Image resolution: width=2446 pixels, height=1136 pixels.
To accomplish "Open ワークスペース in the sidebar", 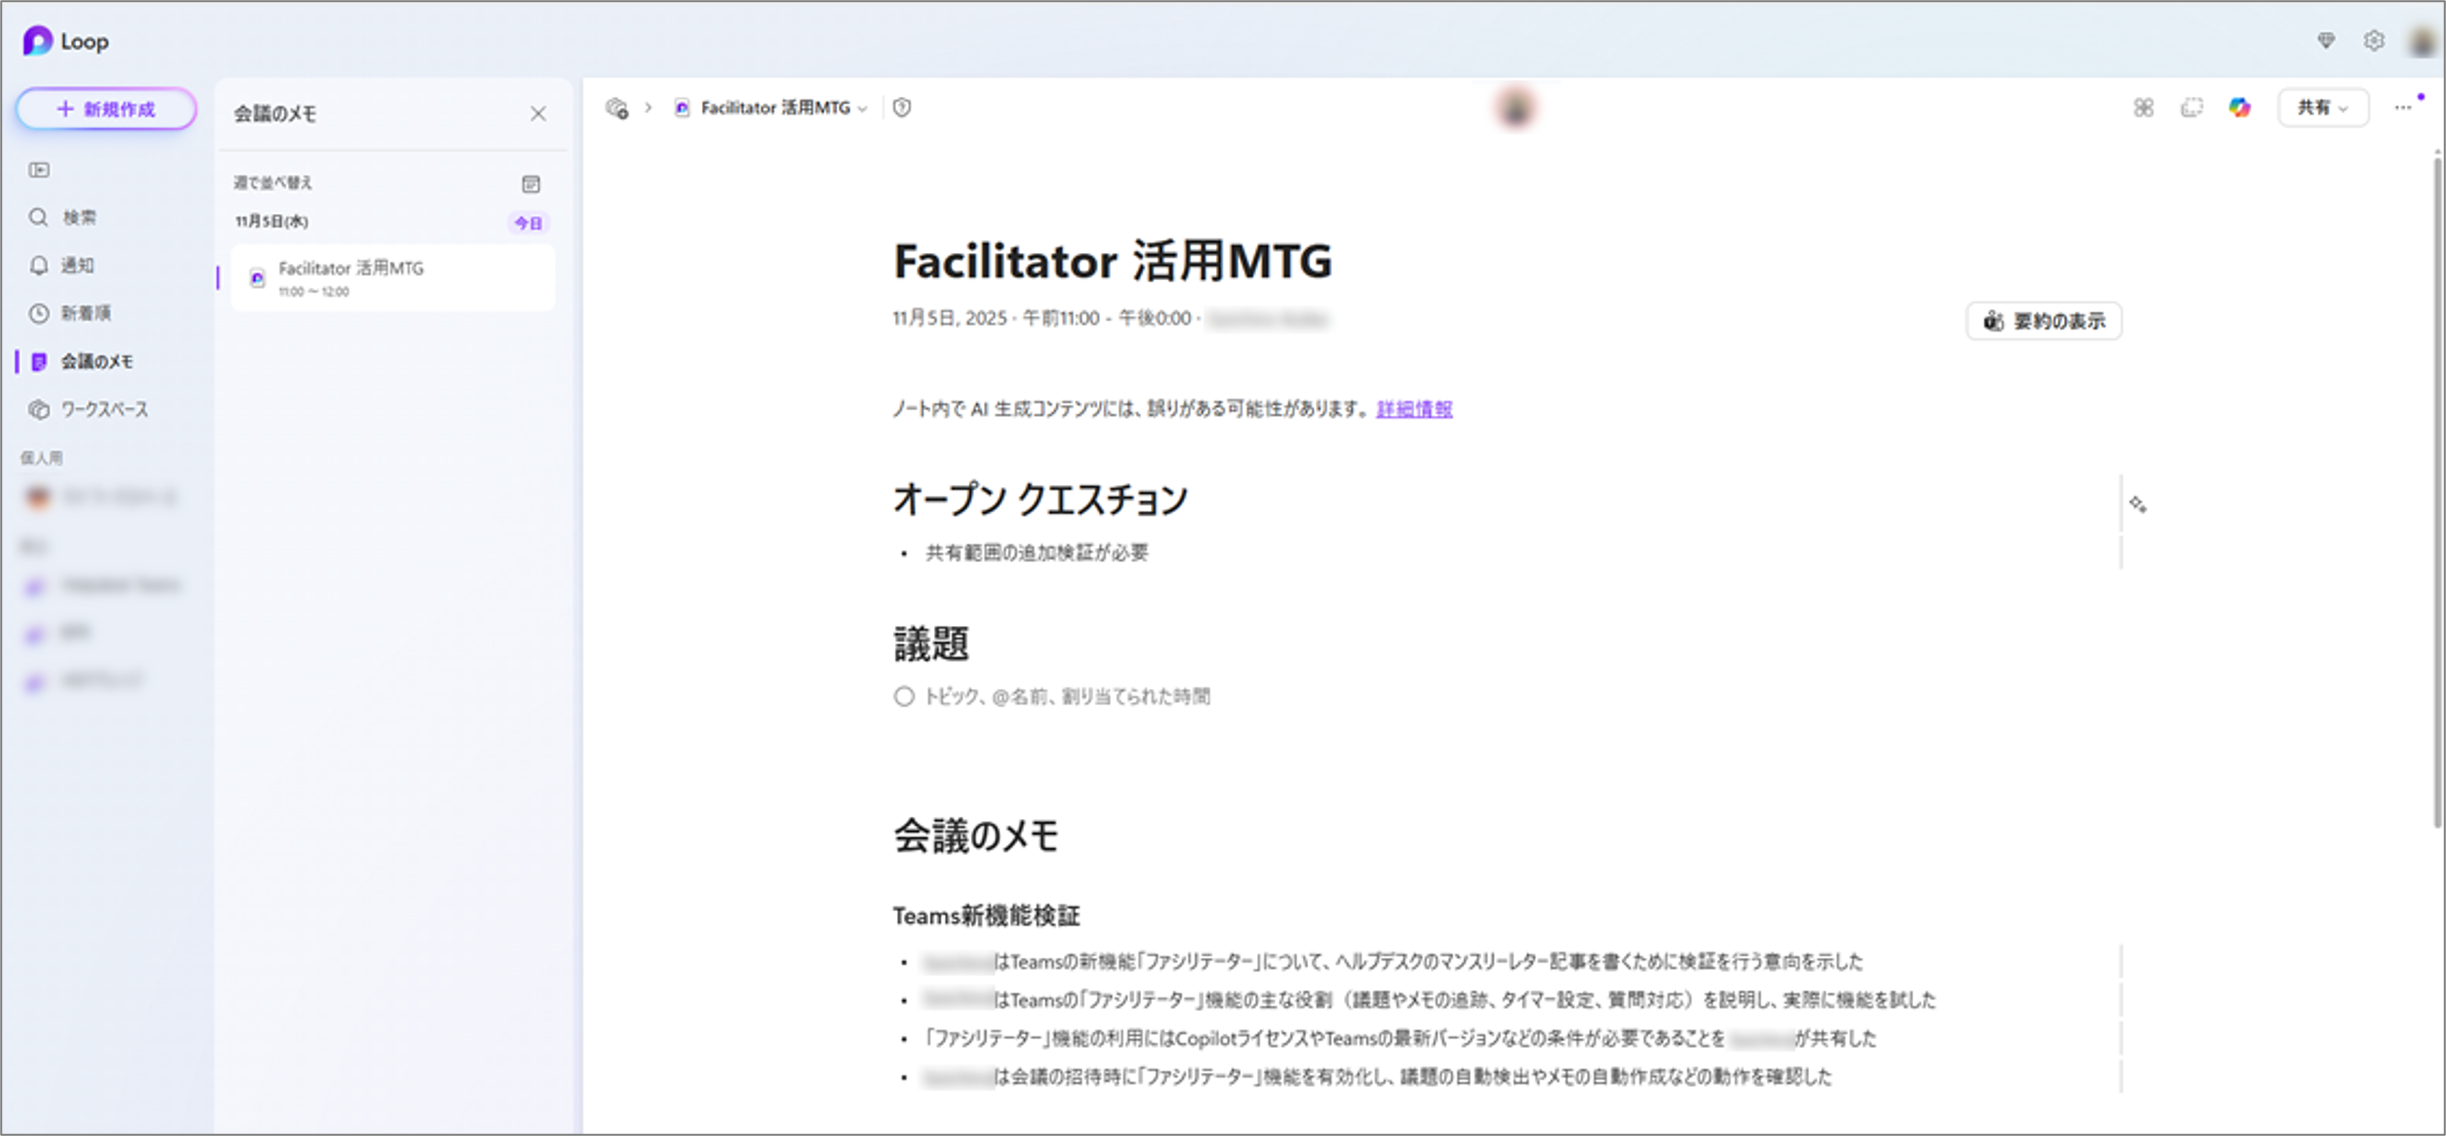I will 103,410.
